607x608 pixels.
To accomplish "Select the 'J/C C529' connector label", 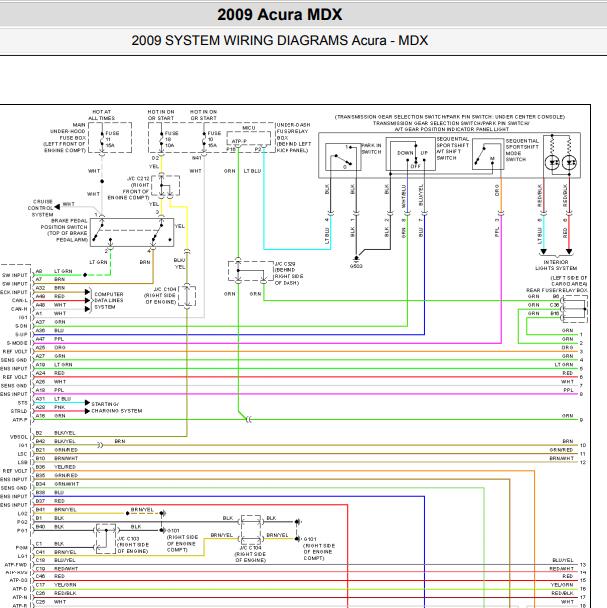I will [x=289, y=273].
